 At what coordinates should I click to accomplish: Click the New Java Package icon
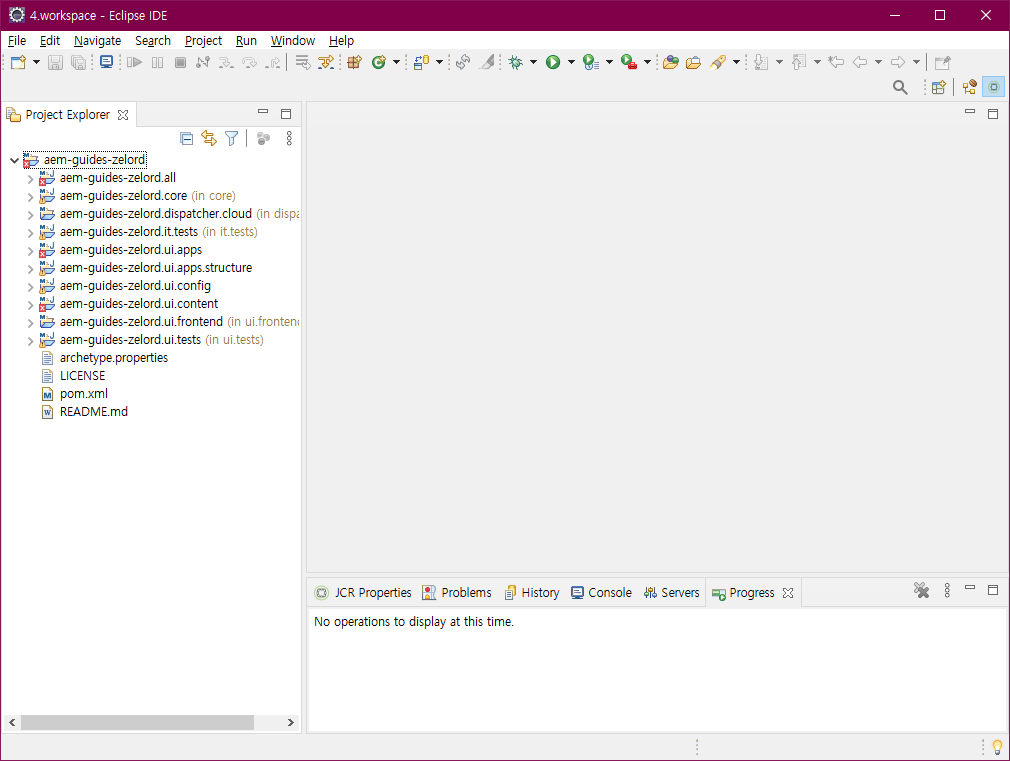pos(354,63)
